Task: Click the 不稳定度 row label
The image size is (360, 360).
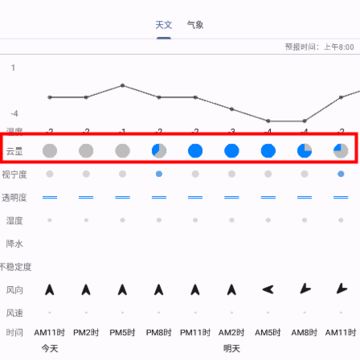Action: click(16, 267)
